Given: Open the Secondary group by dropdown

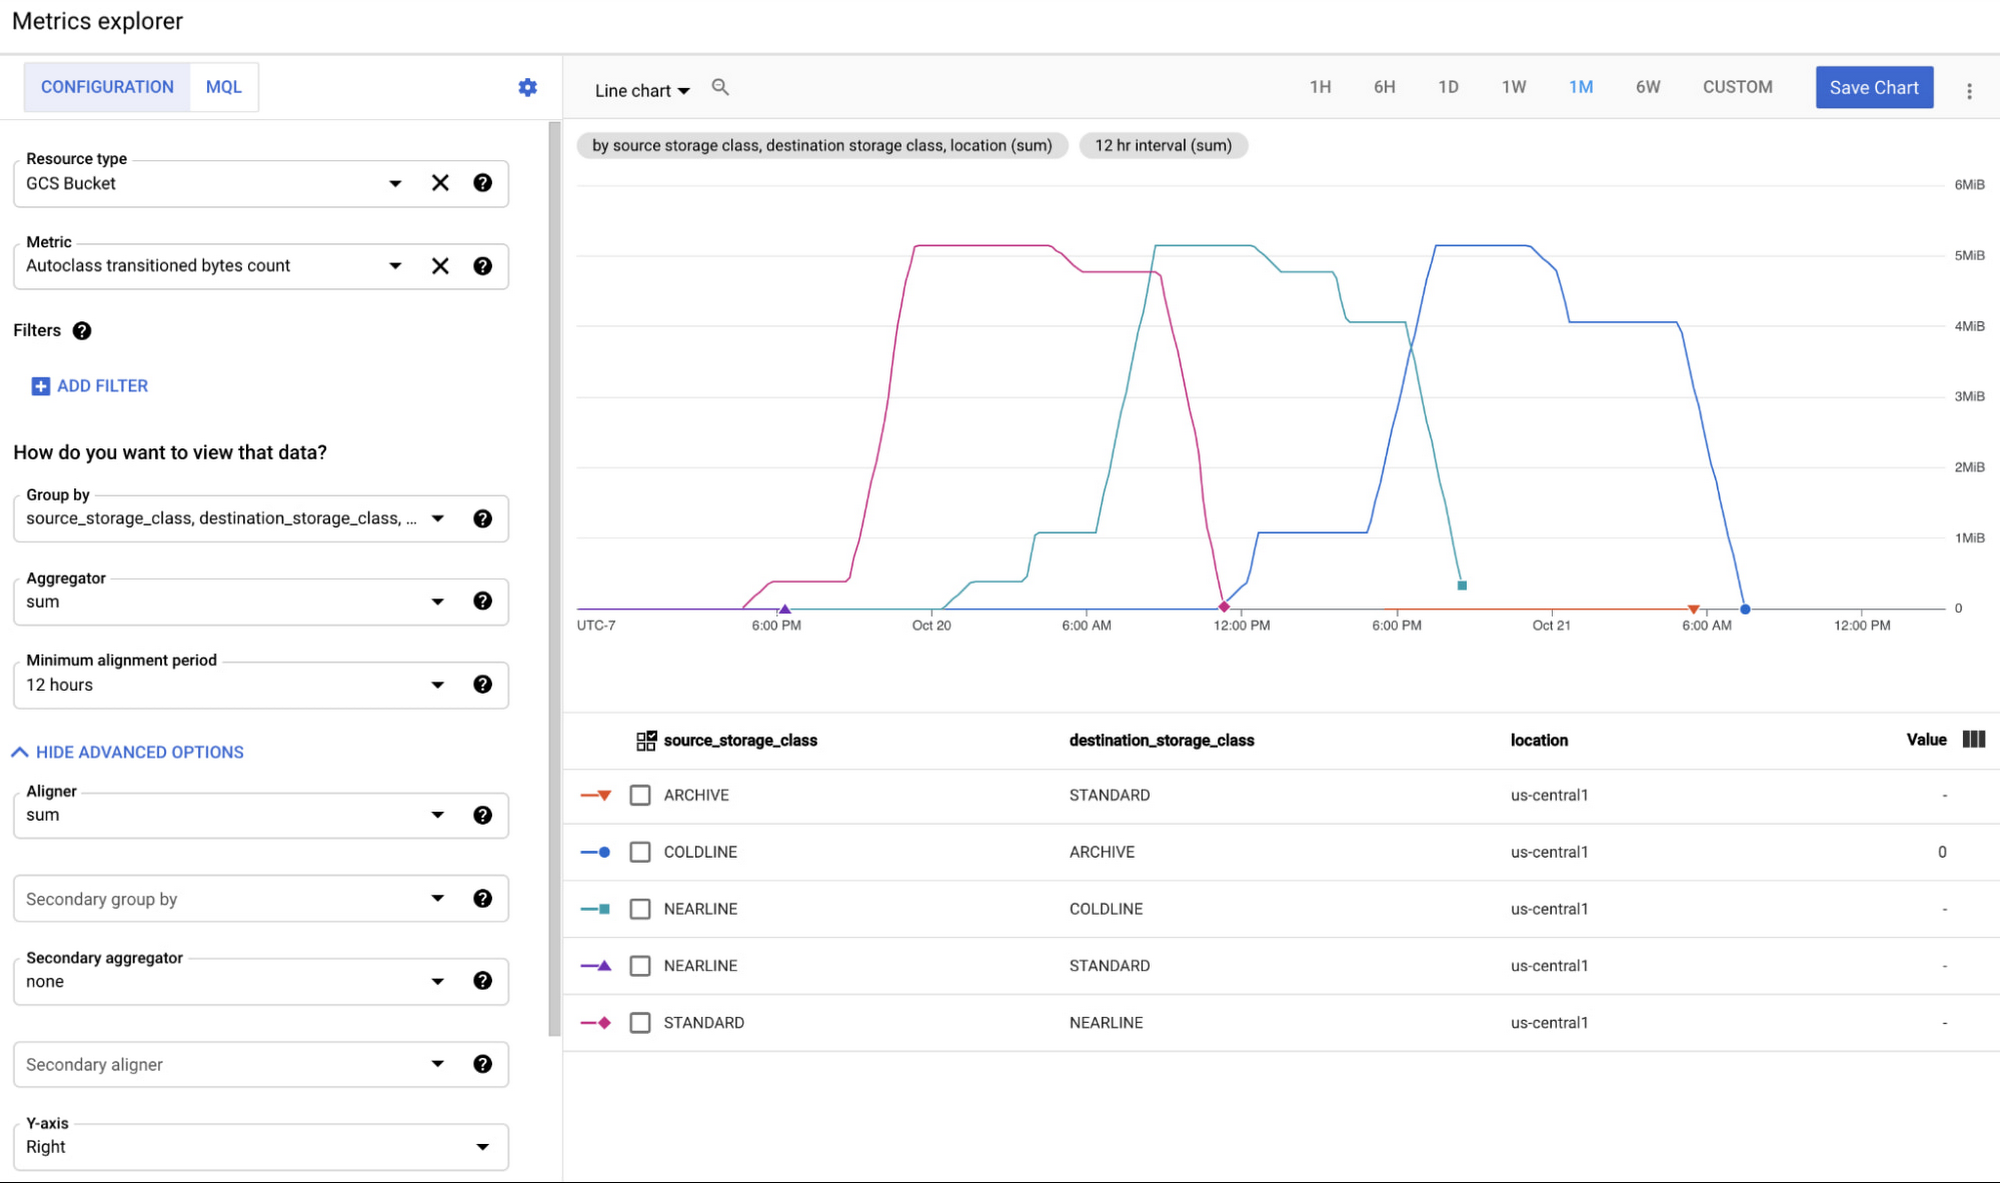Looking at the screenshot, I should [x=438, y=898].
